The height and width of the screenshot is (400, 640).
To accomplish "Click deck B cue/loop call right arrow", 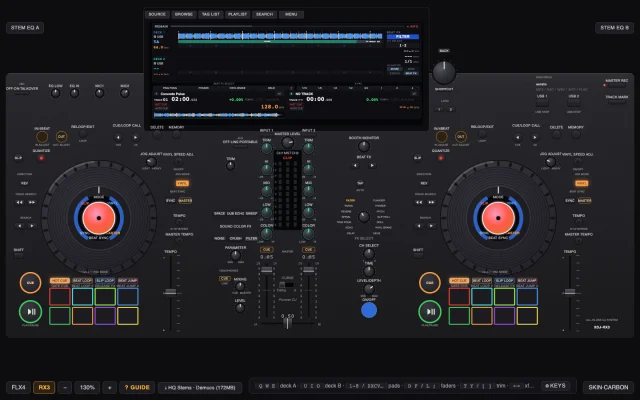I will 535,138.
